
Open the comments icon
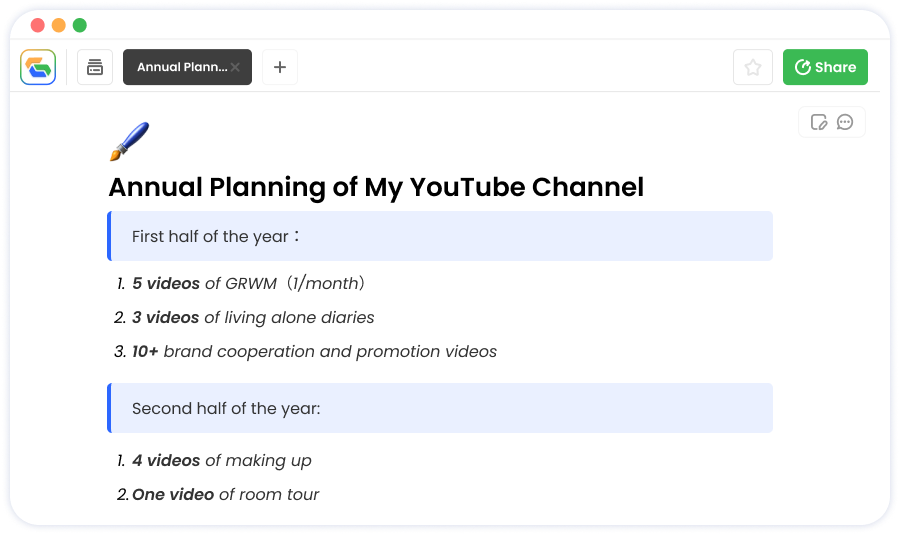[x=845, y=122]
